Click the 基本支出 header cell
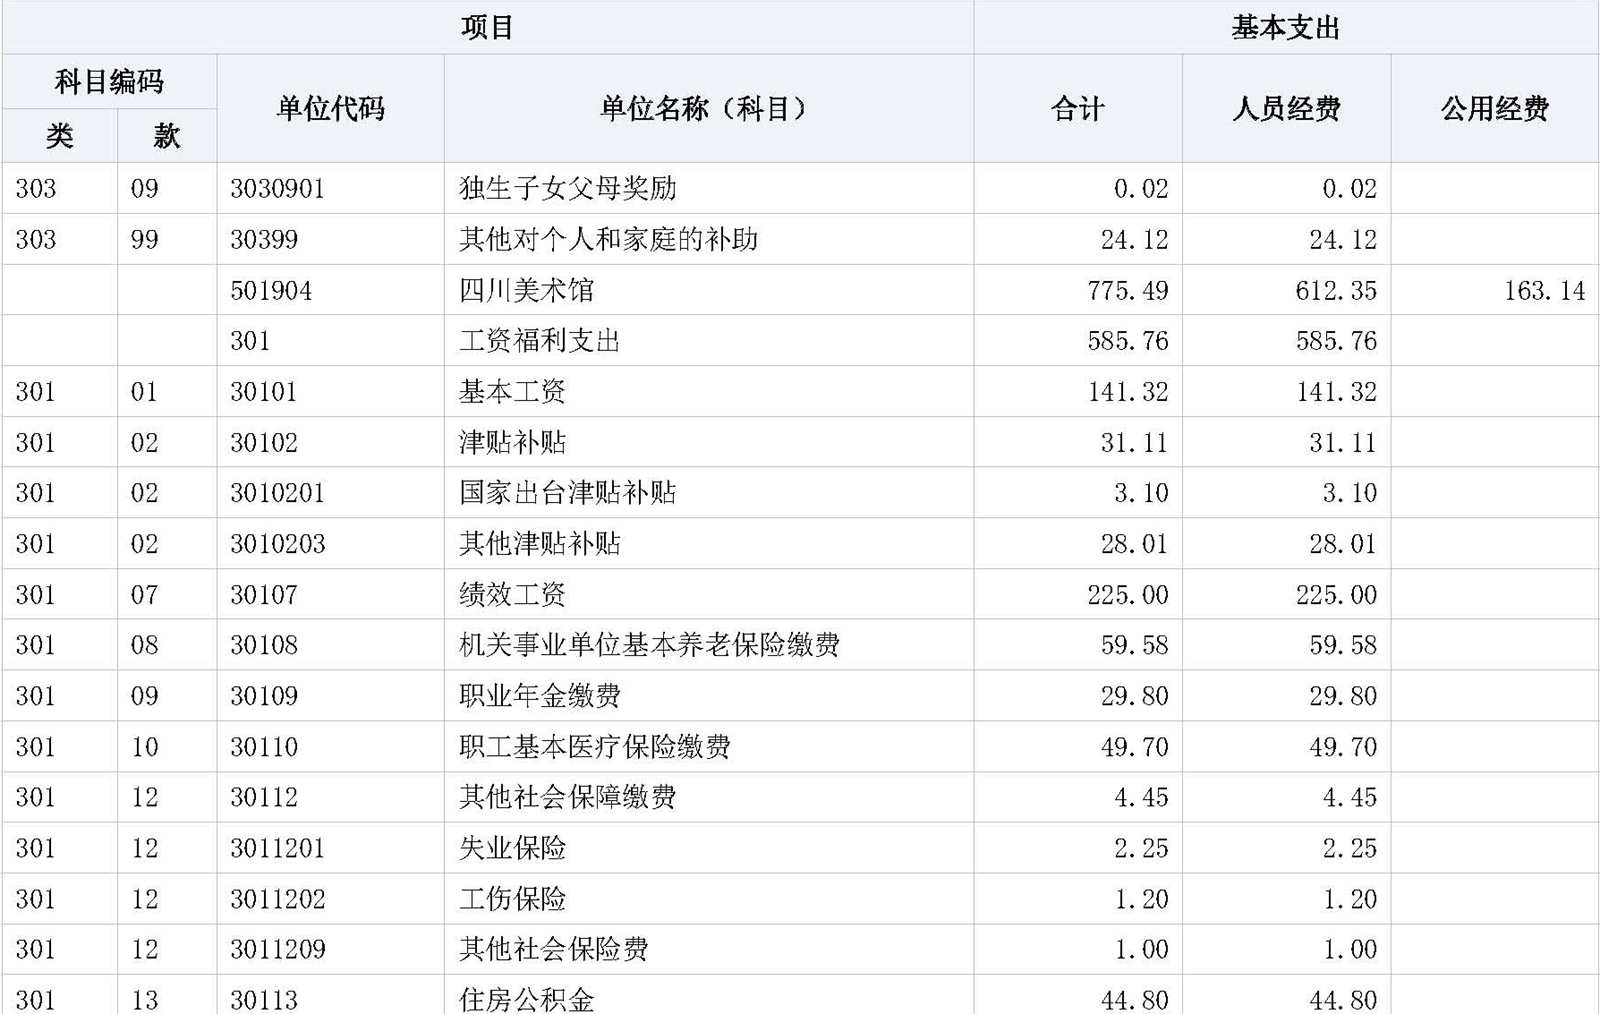Screen dimensions: 1600x1014 1286,27
